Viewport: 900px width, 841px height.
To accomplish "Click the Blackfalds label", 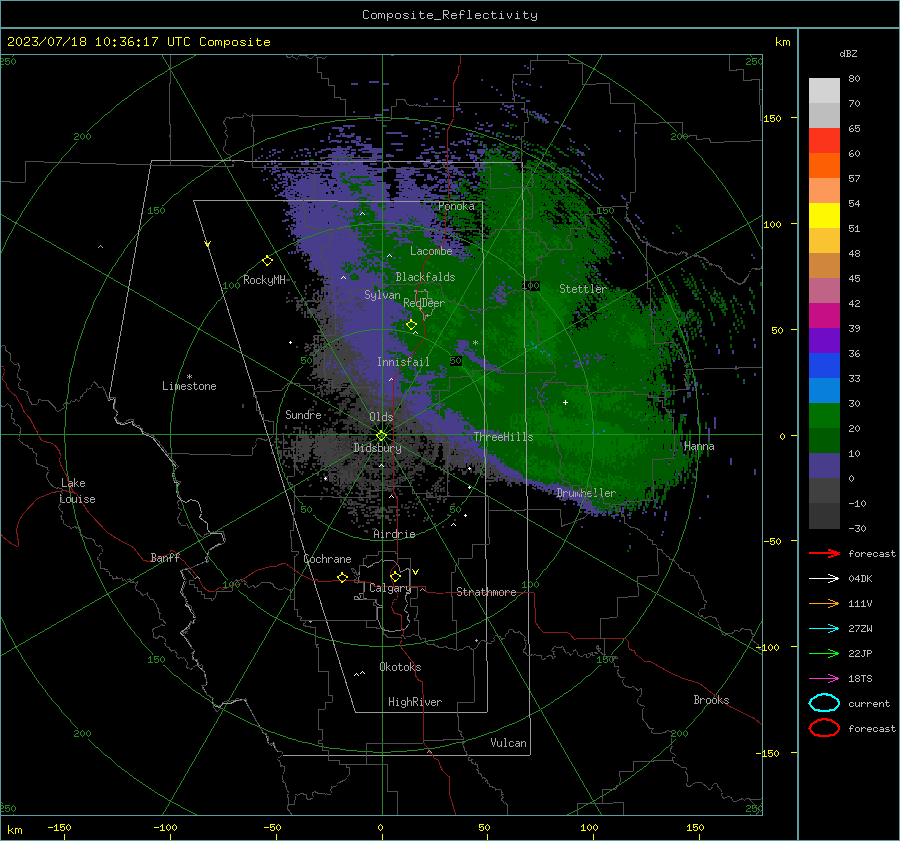I will [x=425, y=277].
